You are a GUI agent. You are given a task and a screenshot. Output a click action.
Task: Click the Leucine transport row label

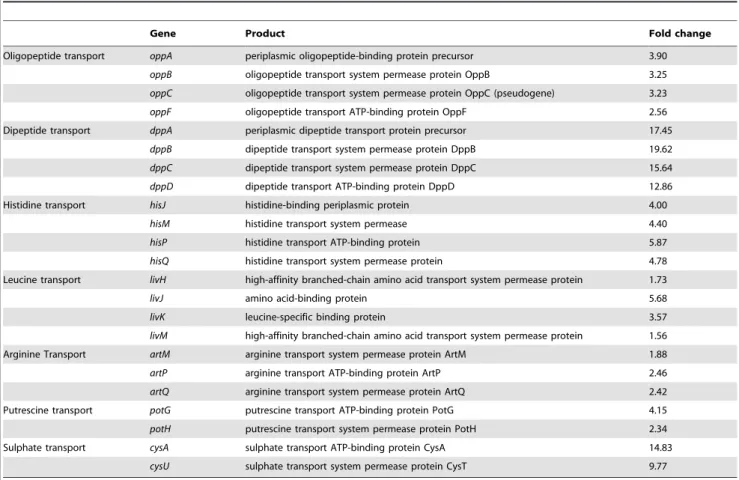(x=42, y=280)
